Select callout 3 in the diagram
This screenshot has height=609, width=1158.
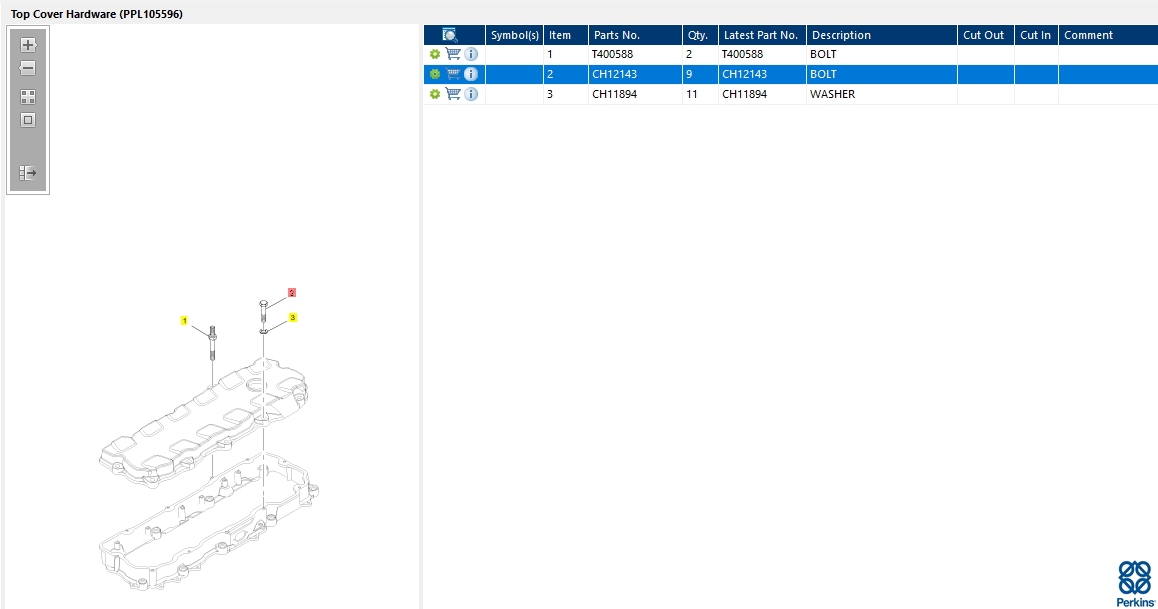(x=292, y=317)
